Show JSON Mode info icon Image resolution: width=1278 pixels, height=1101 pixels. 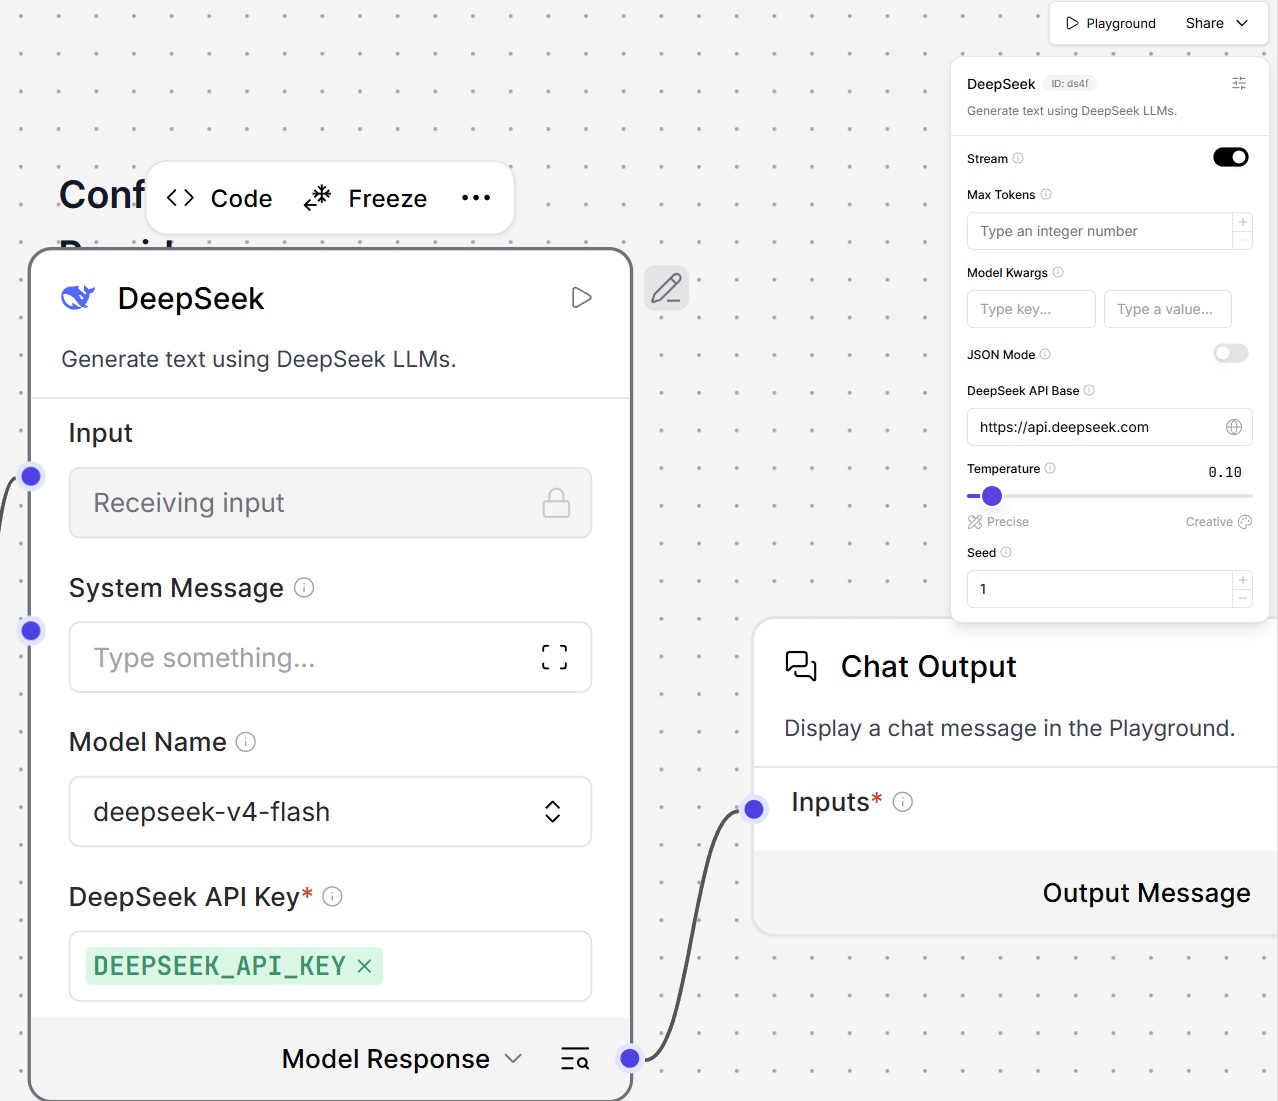coord(1045,354)
